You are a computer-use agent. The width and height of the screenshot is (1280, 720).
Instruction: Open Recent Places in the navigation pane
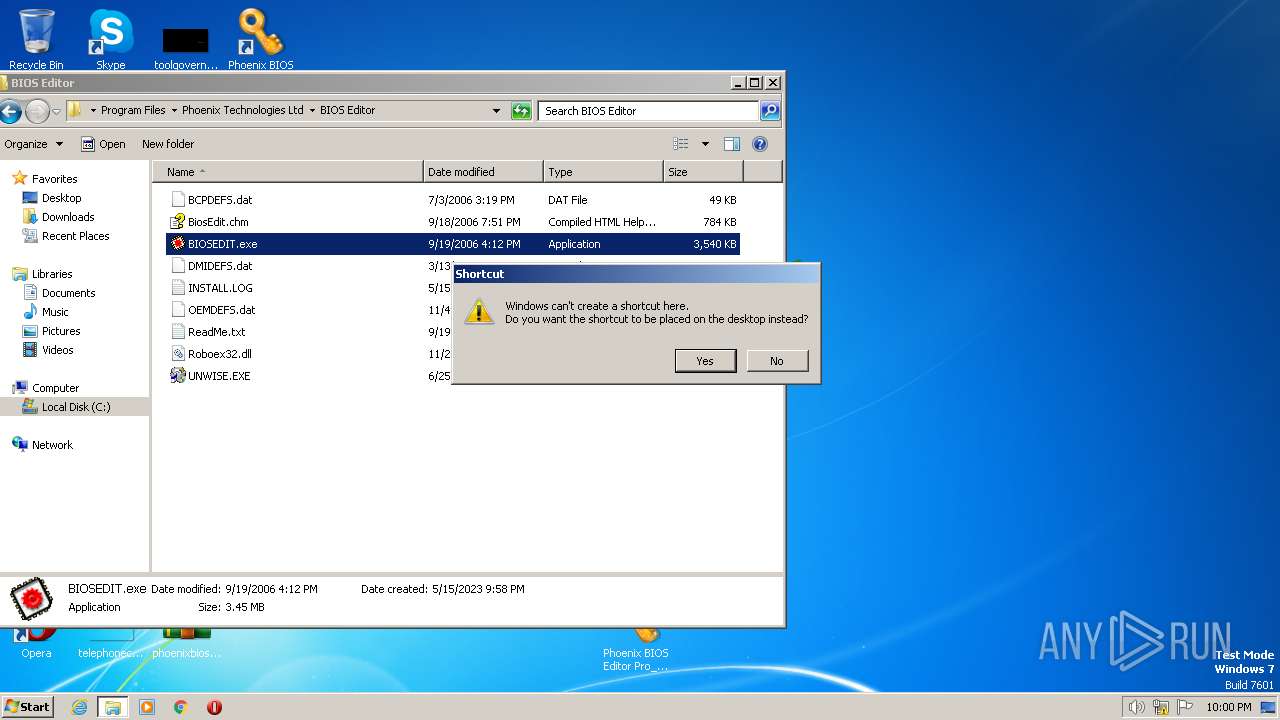[75, 236]
